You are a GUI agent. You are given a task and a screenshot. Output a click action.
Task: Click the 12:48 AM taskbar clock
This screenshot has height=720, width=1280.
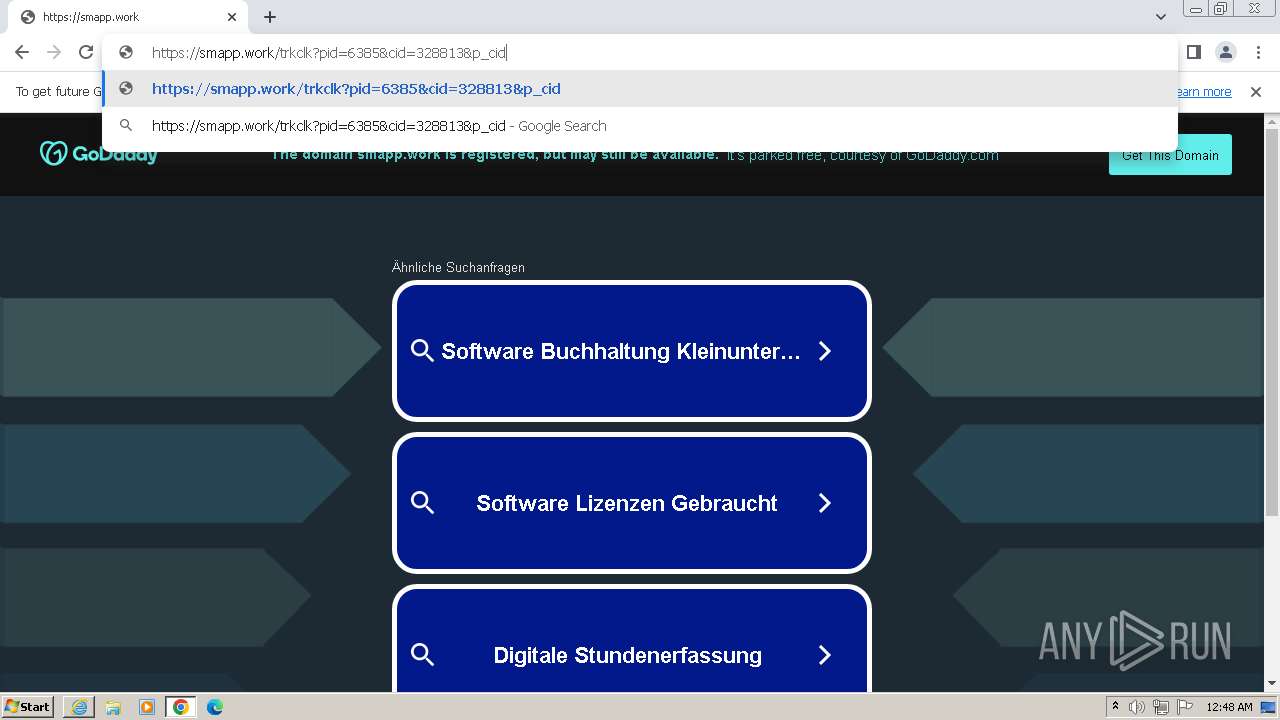[1229, 707]
